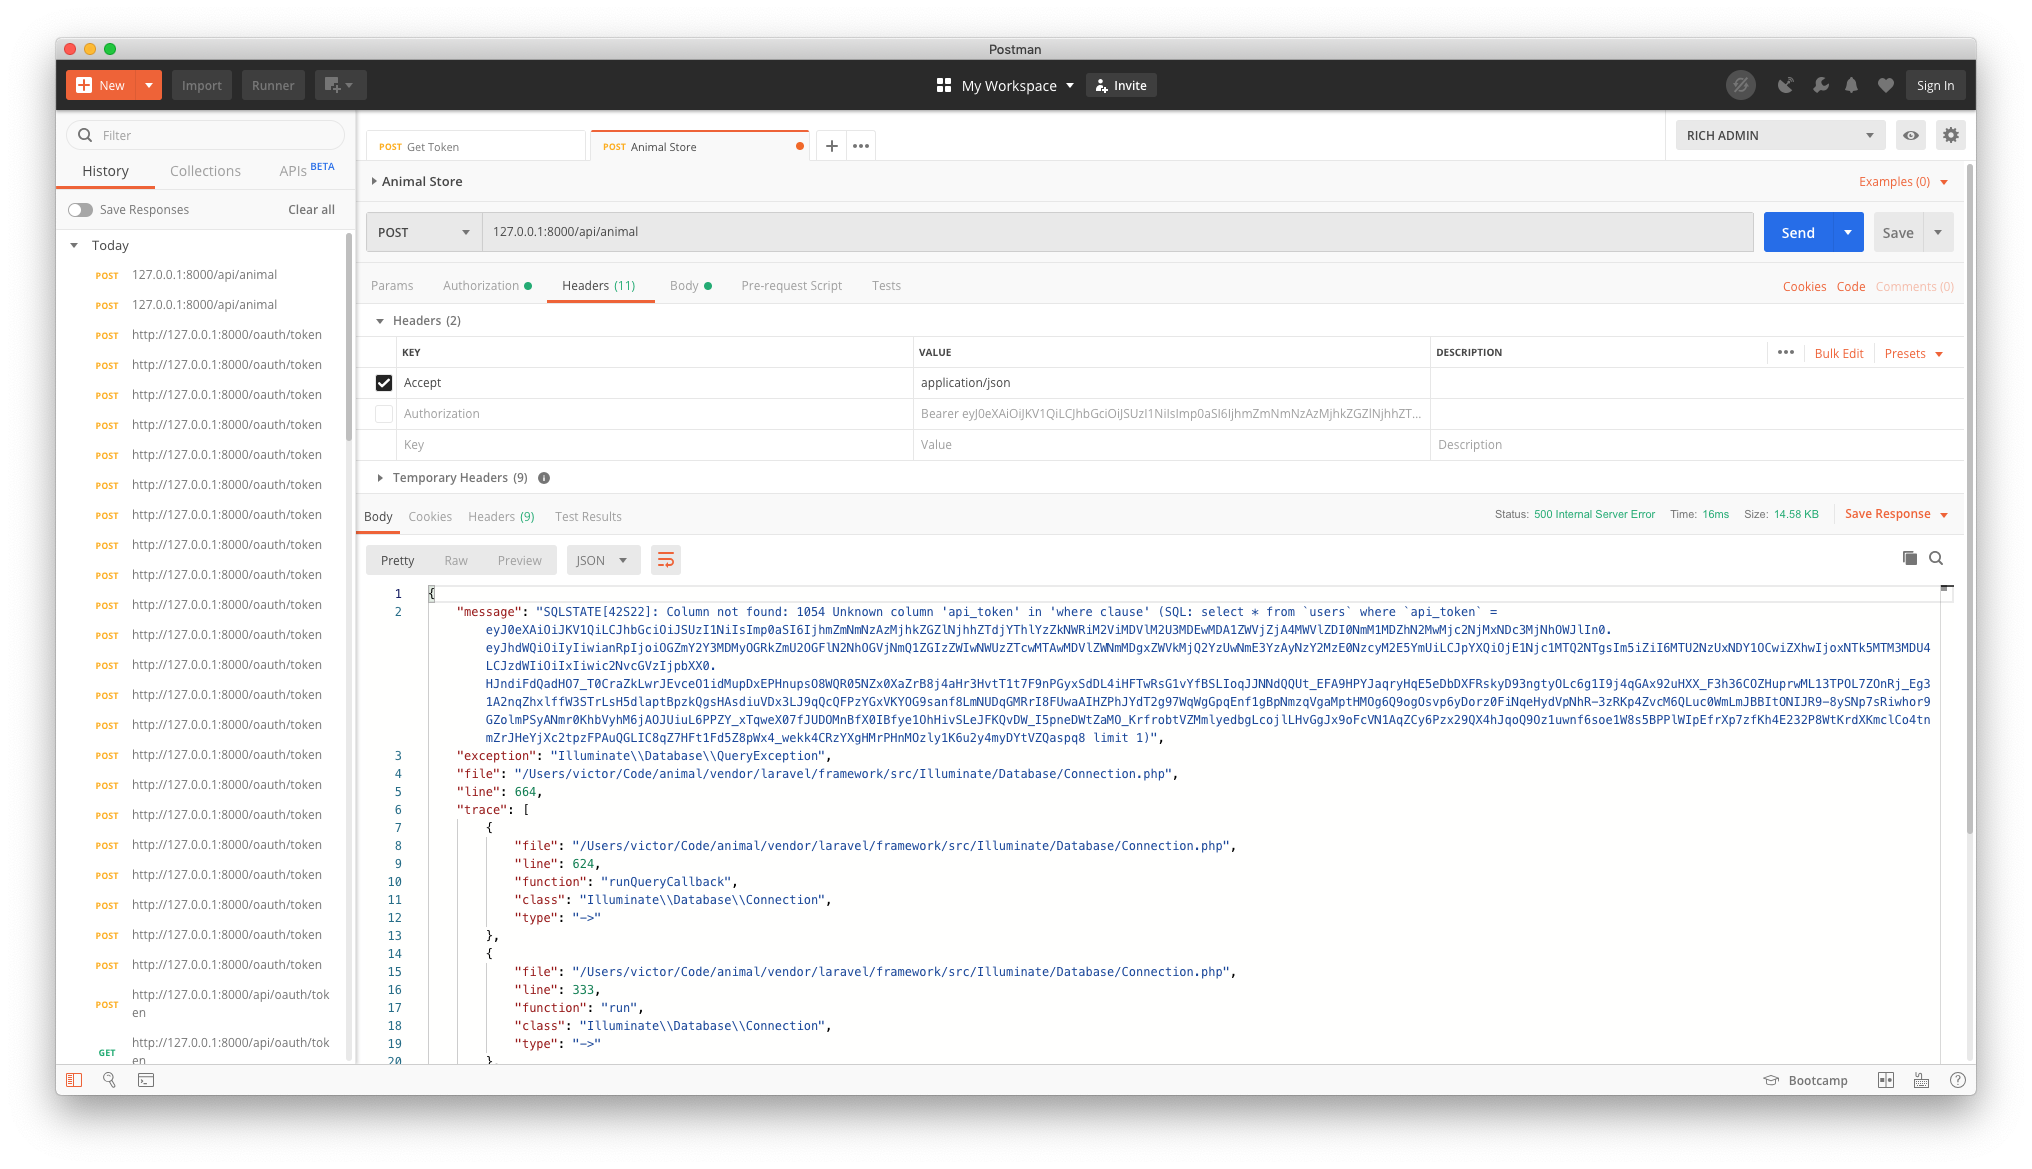Expand the Temporary Headers section
2032x1169 pixels.
point(380,478)
